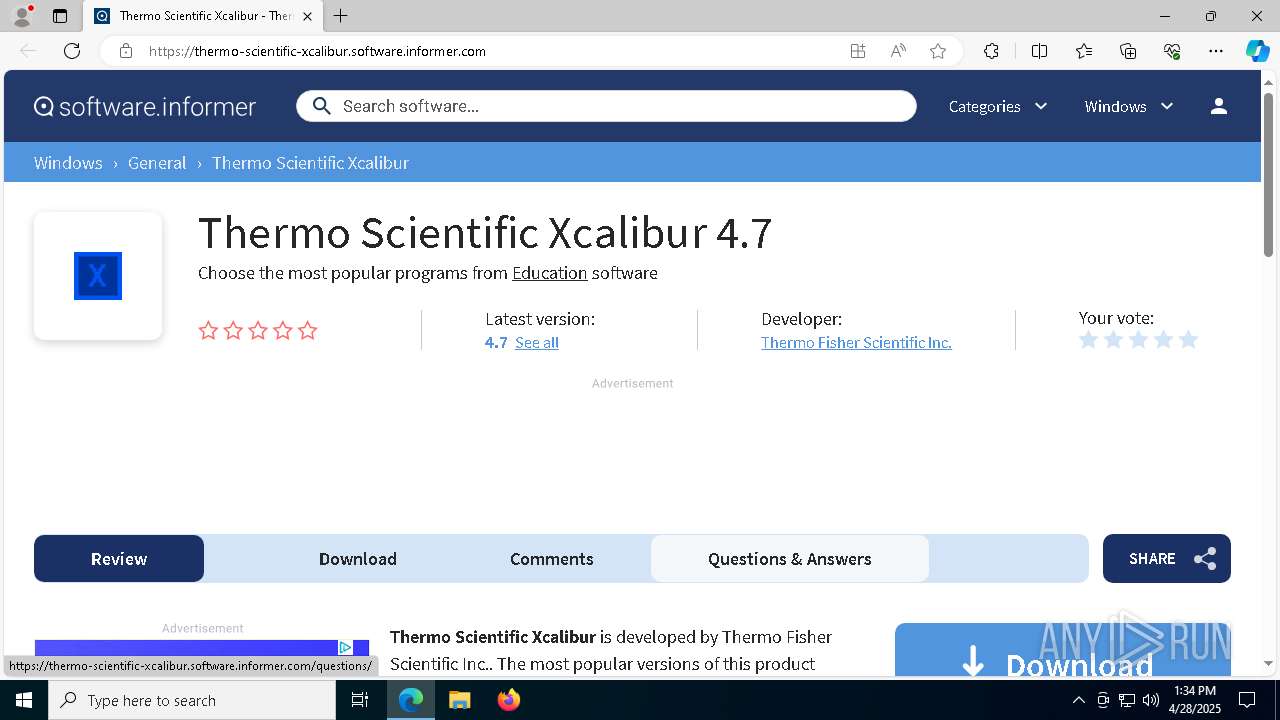Open the tab actions menu icon
This screenshot has height=720, width=1280.
[x=60, y=16]
